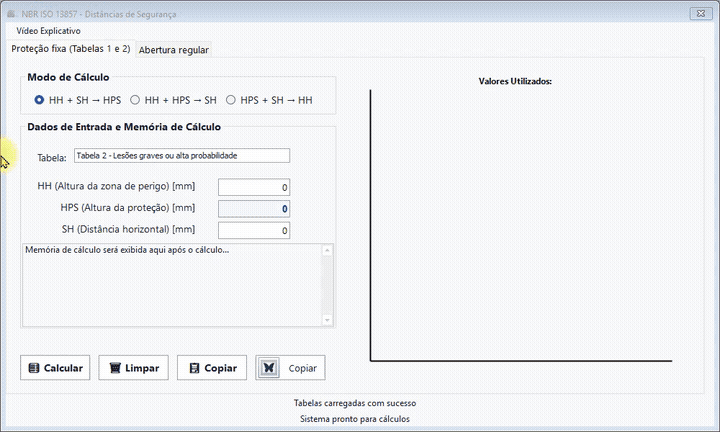Select HH + HPS → SH calculation mode

173,100
